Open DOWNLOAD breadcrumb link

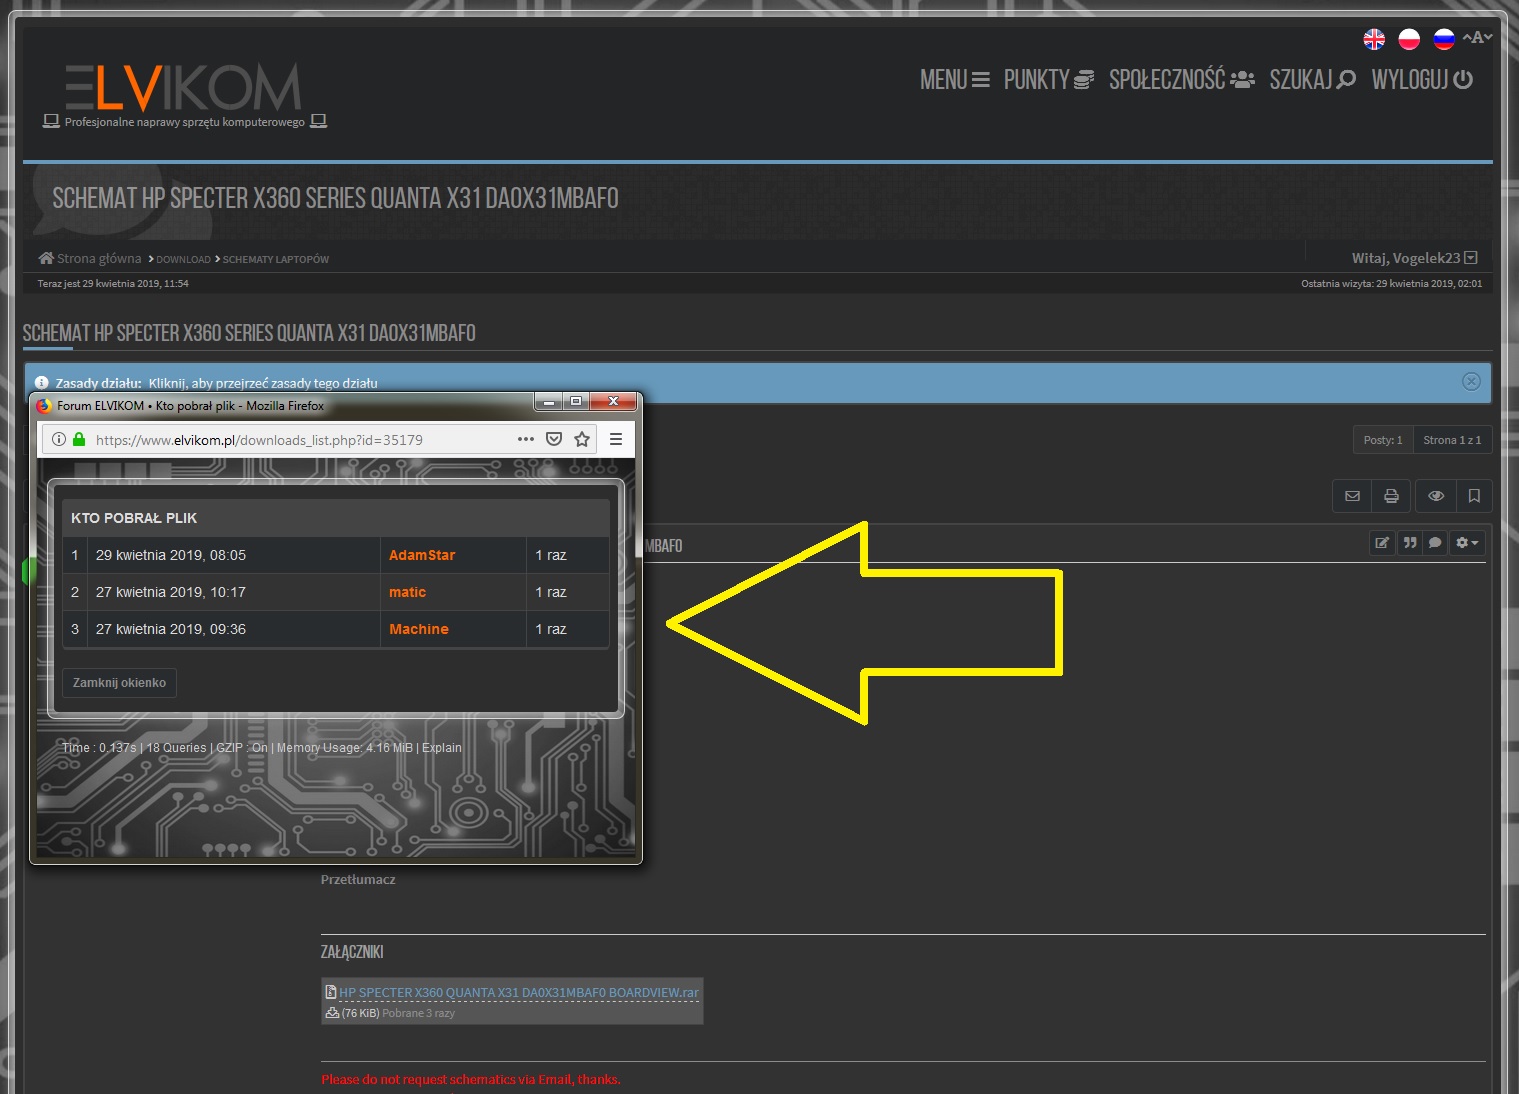click(x=183, y=259)
